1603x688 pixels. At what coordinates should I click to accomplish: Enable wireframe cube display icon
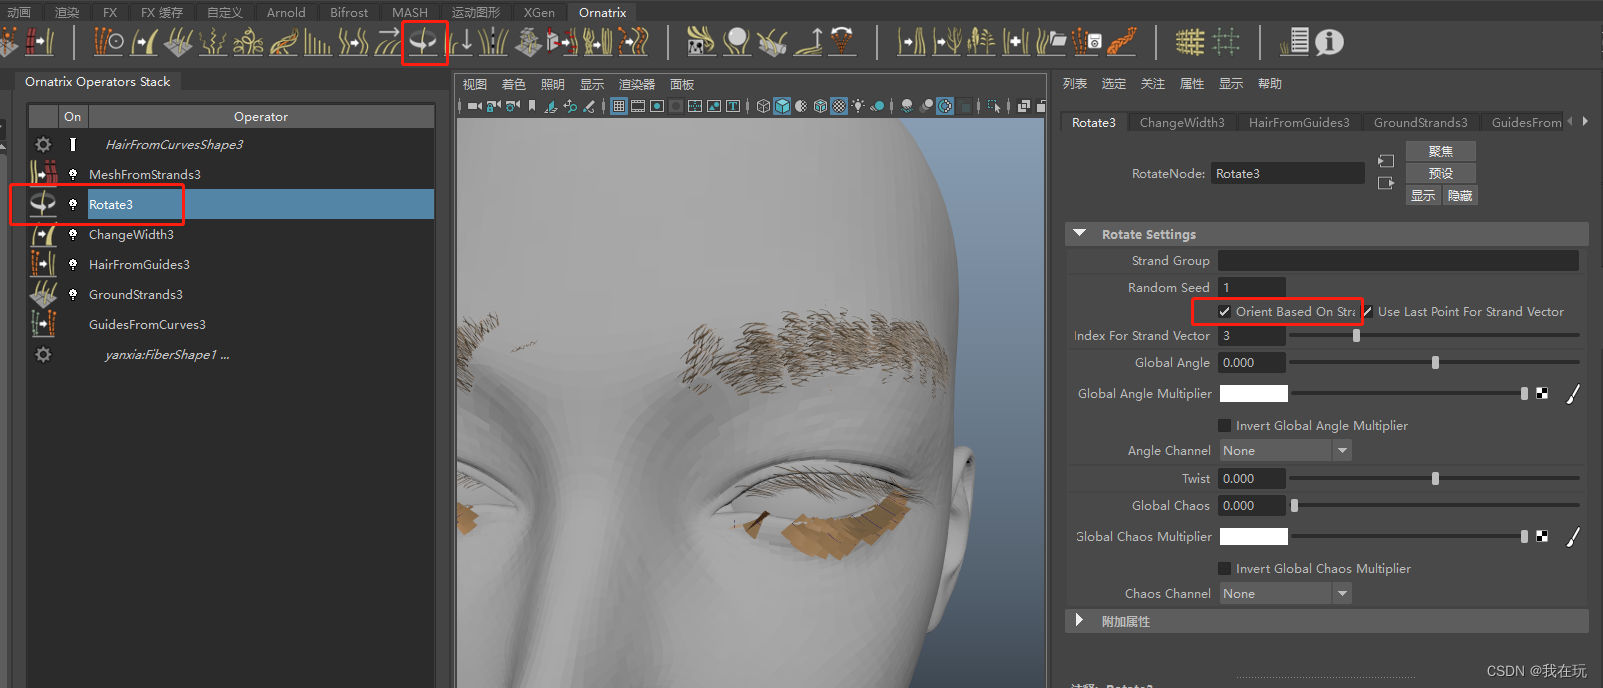[763, 106]
